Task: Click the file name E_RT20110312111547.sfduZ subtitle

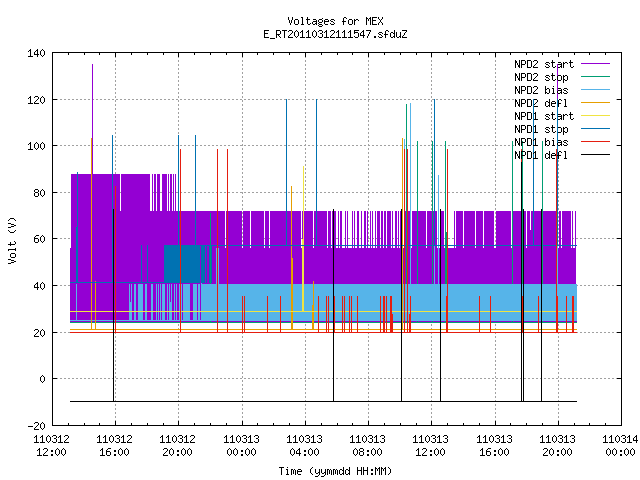Action: [x=335, y=34]
